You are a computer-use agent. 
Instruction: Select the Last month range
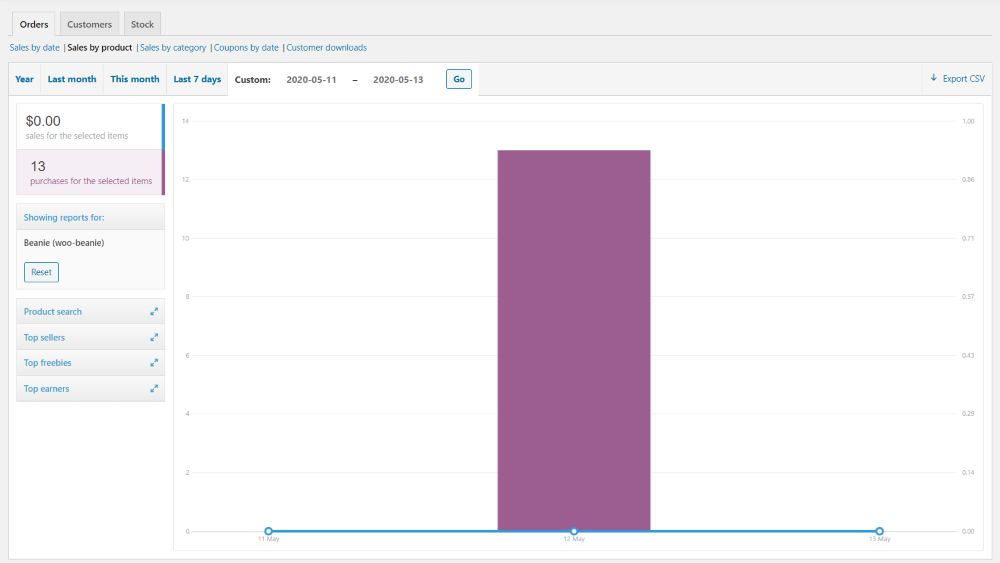[x=72, y=79]
